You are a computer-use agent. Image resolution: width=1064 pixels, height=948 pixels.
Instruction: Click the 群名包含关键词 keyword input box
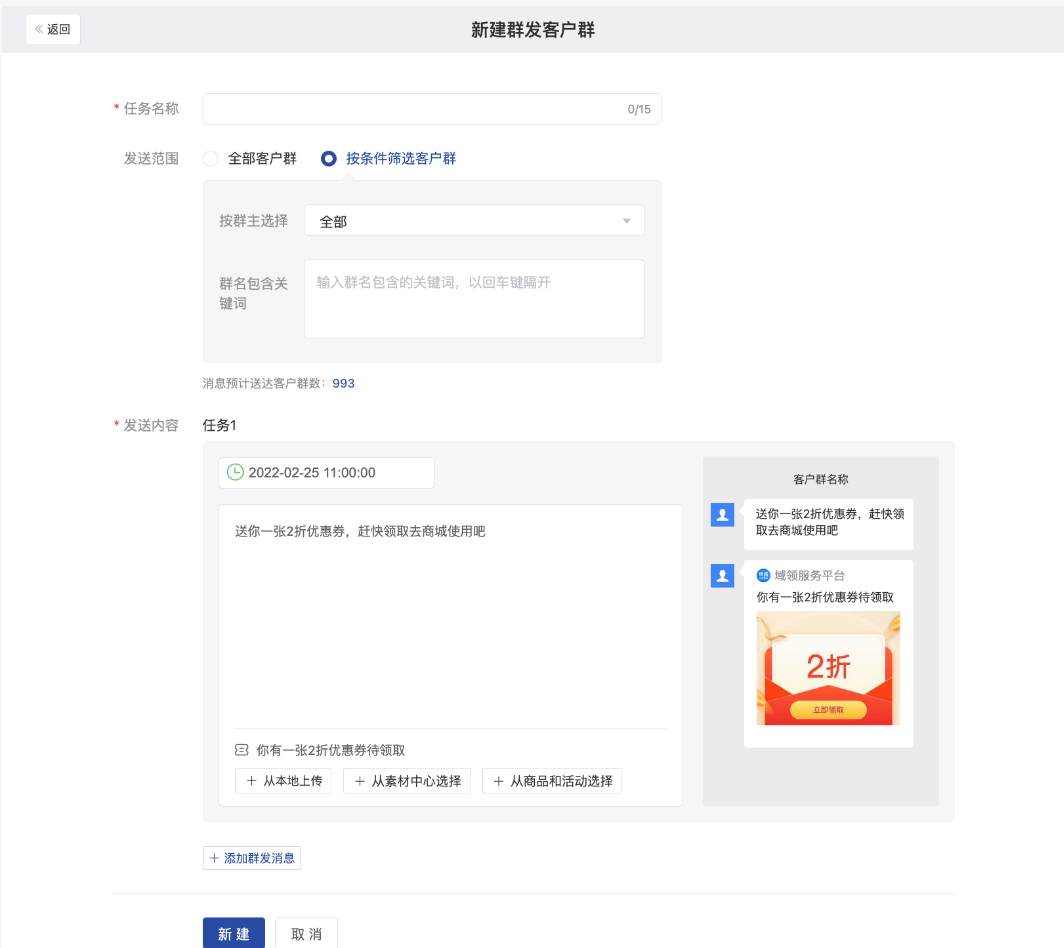point(474,299)
